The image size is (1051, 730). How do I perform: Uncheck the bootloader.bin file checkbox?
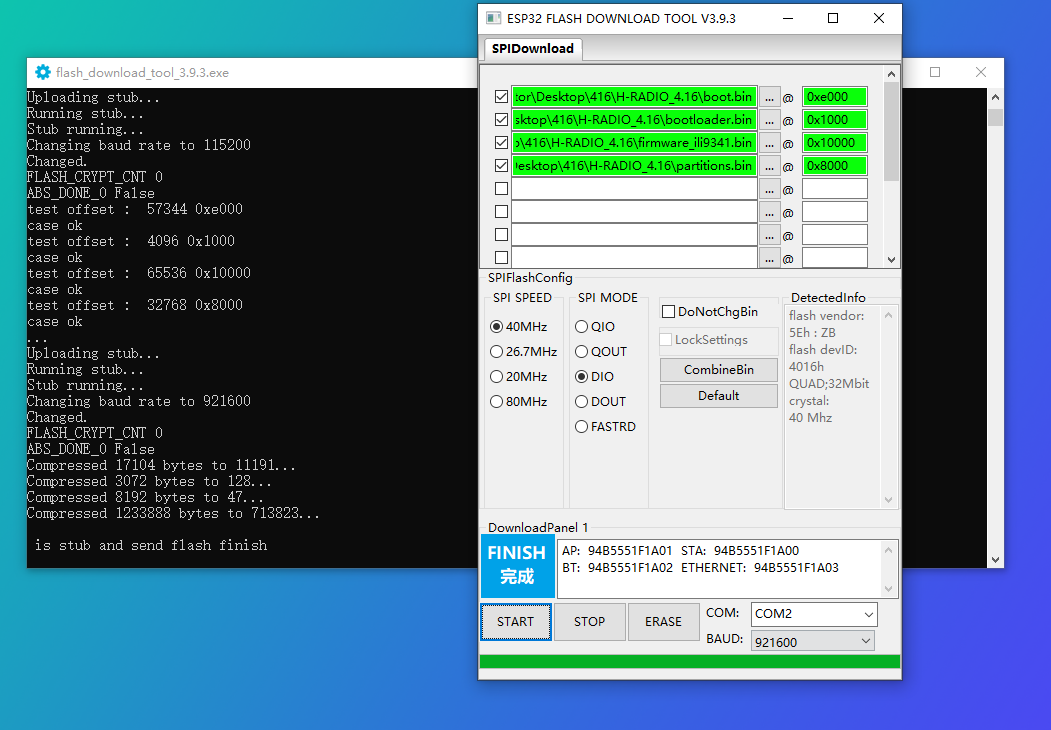point(501,119)
